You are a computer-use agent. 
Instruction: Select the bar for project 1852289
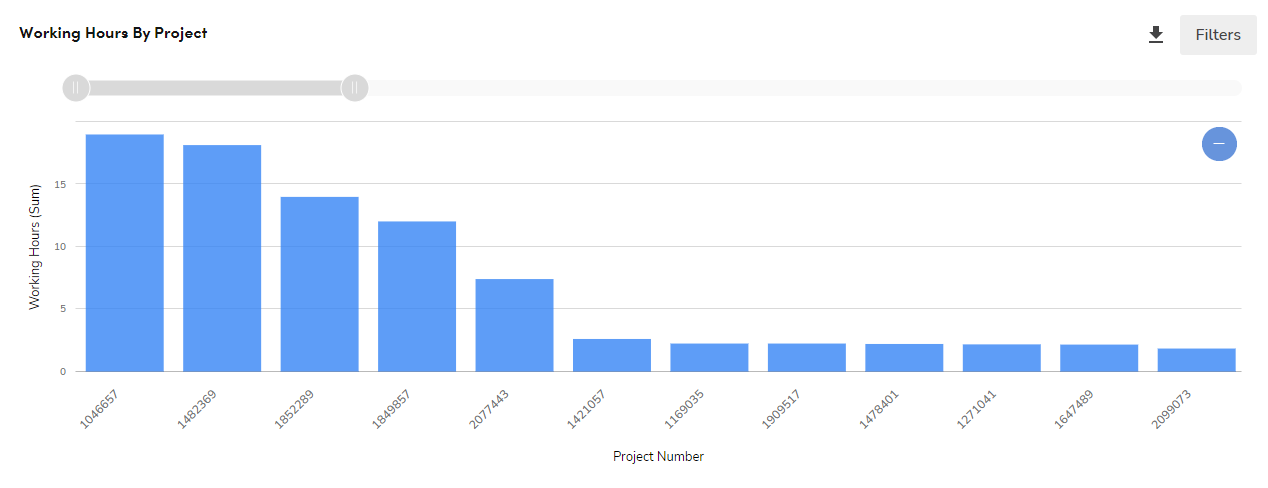[x=320, y=284]
